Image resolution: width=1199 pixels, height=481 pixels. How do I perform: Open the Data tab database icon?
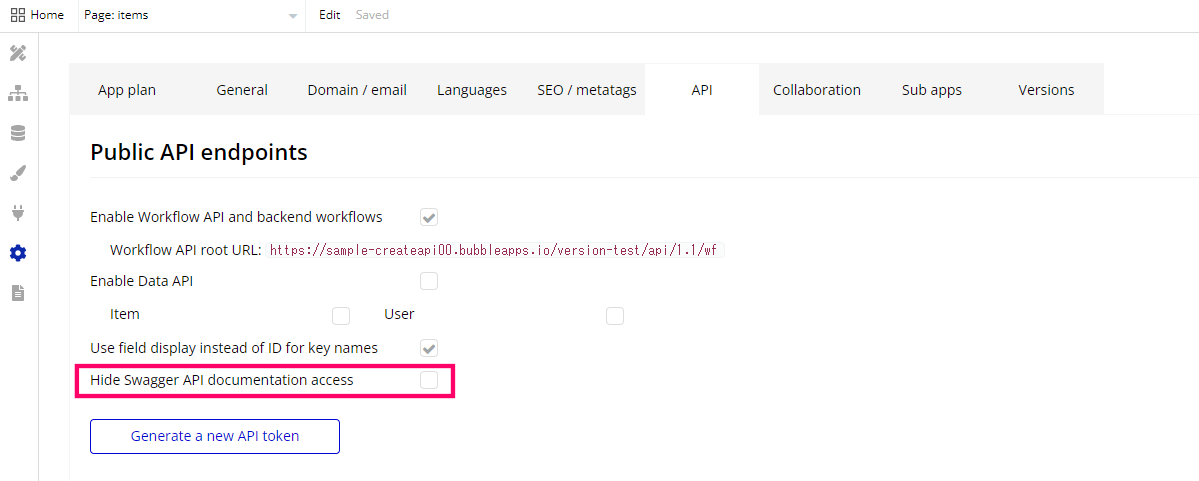pyautogui.click(x=18, y=134)
